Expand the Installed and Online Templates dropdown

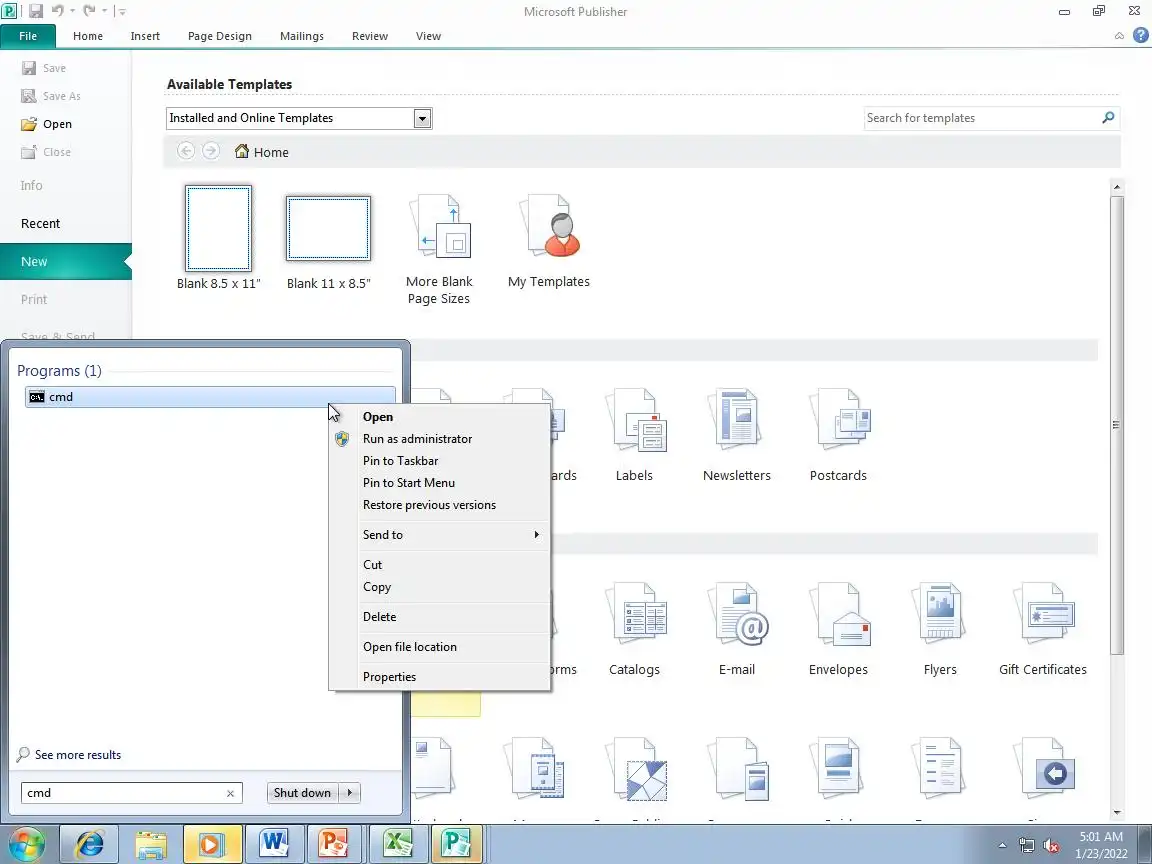pos(422,118)
